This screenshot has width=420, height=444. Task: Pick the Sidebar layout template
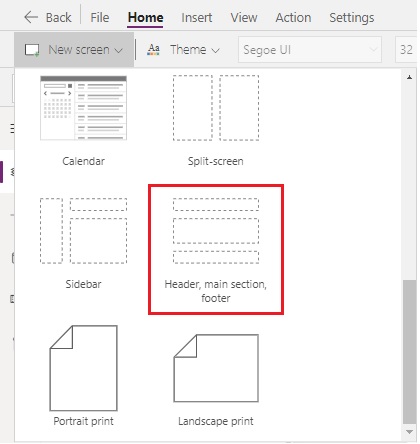click(x=83, y=231)
